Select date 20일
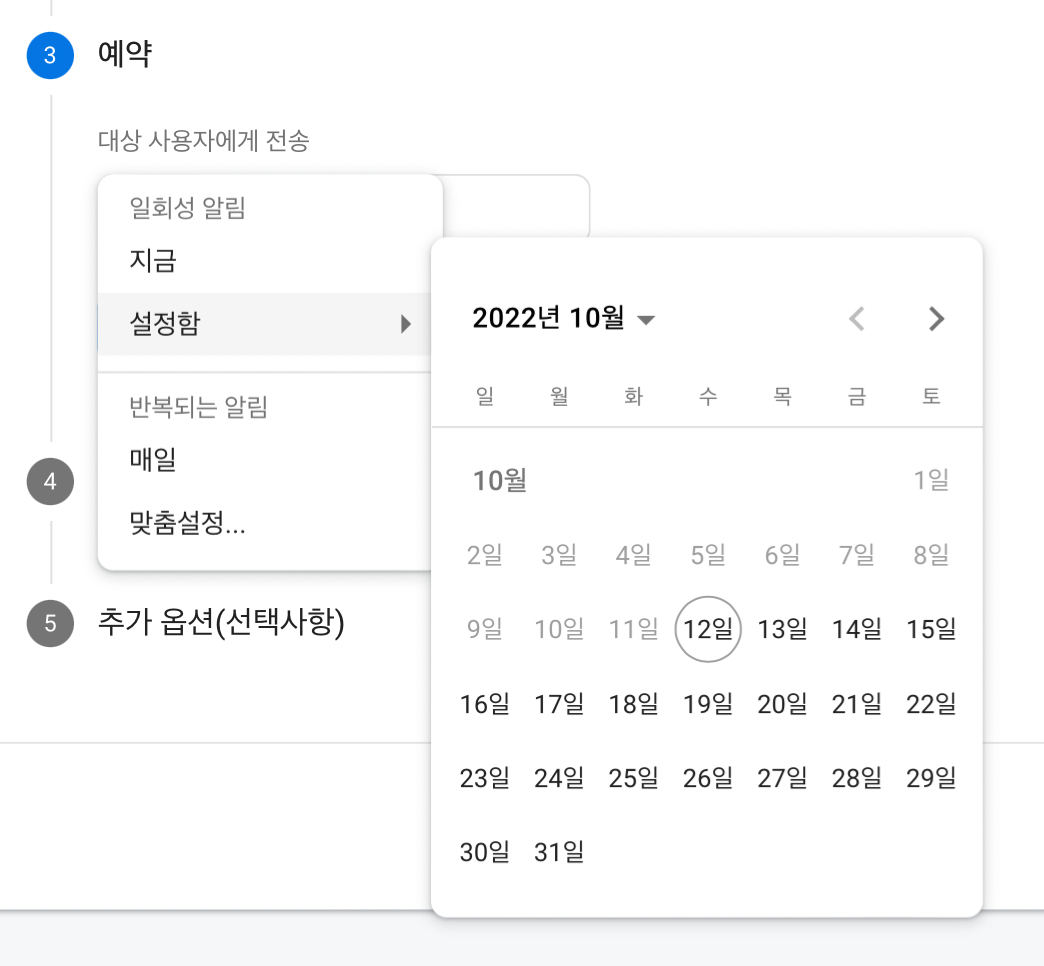Screen dimensions: 1044x966 [782, 704]
